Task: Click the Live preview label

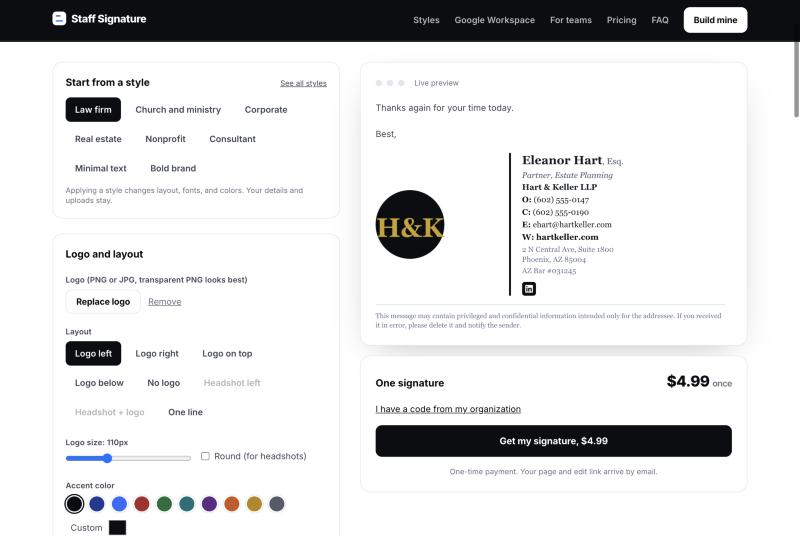Action: click(x=436, y=83)
